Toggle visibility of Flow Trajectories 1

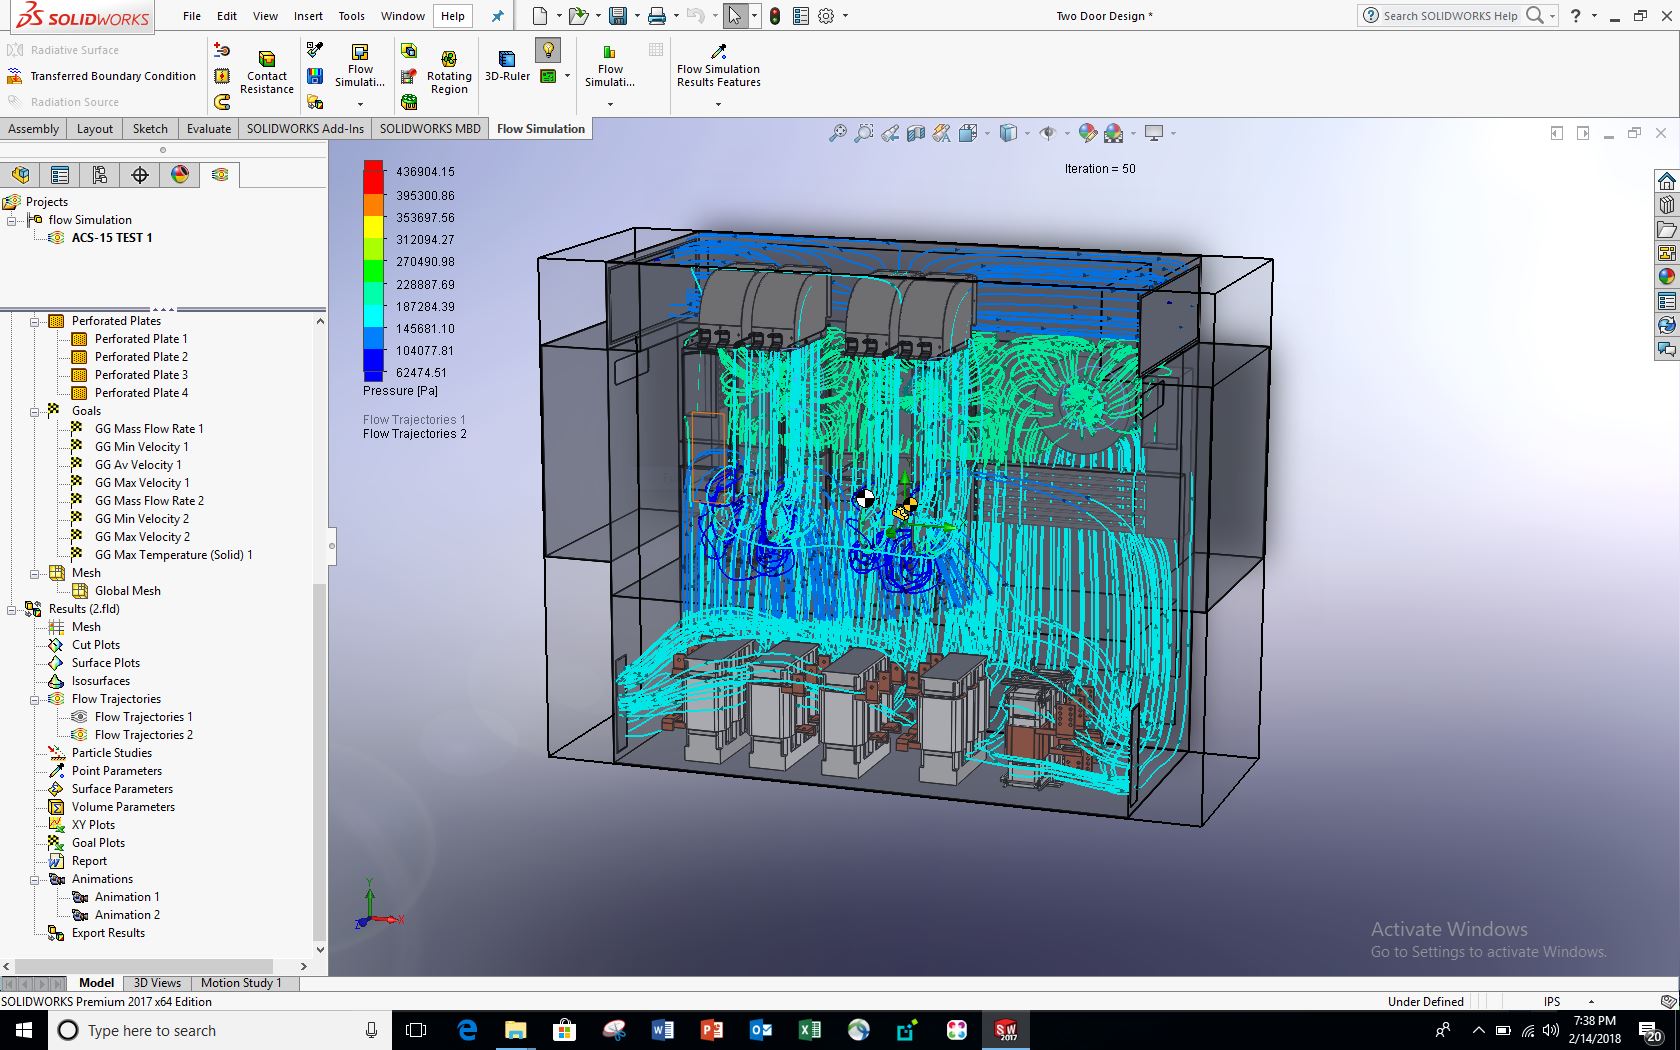[x=79, y=717]
